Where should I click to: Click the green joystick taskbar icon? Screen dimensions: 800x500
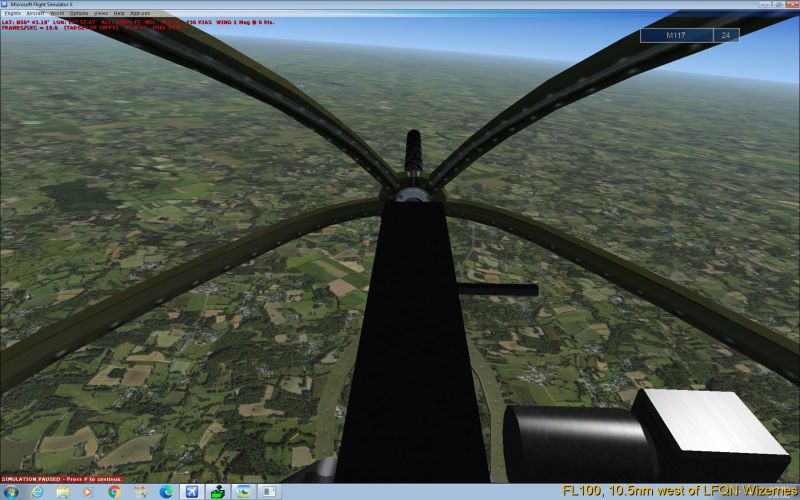point(218,492)
